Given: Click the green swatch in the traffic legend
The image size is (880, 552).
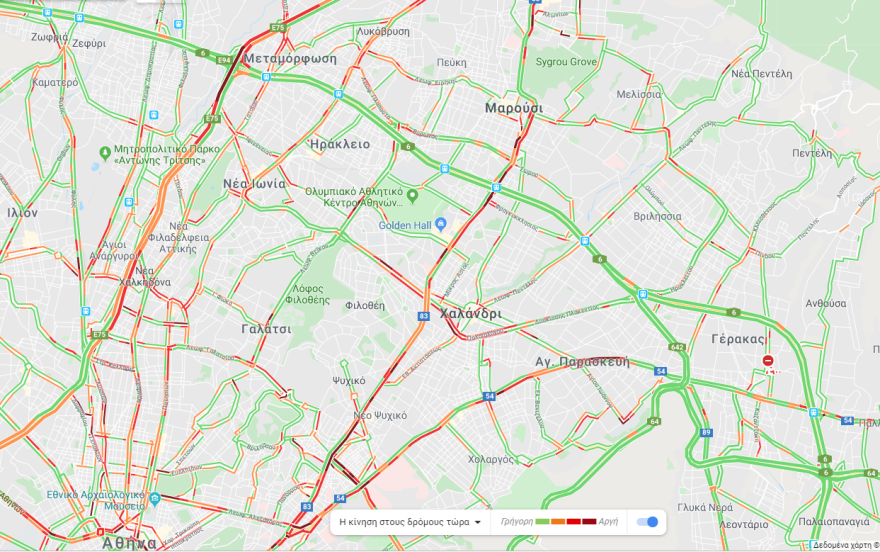Looking at the screenshot, I should click(542, 522).
